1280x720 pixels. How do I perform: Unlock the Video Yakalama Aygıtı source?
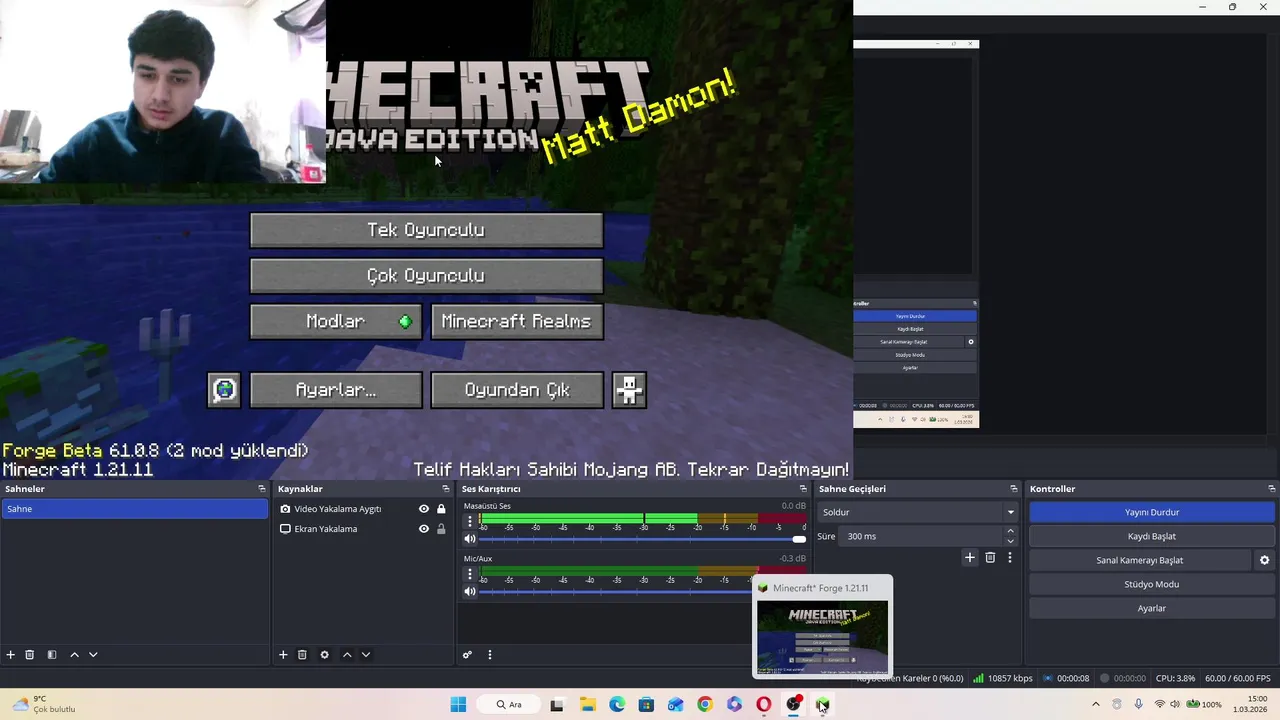441,509
